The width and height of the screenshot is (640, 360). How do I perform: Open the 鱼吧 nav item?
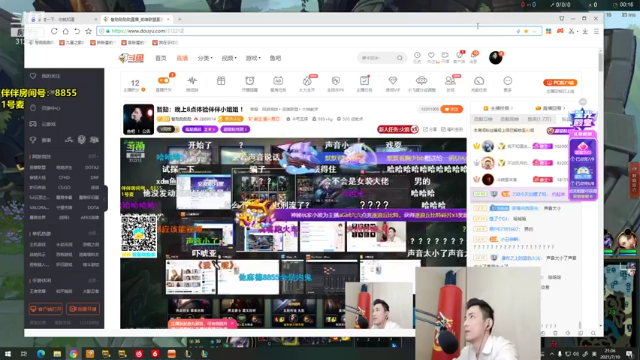click(276, 58)
